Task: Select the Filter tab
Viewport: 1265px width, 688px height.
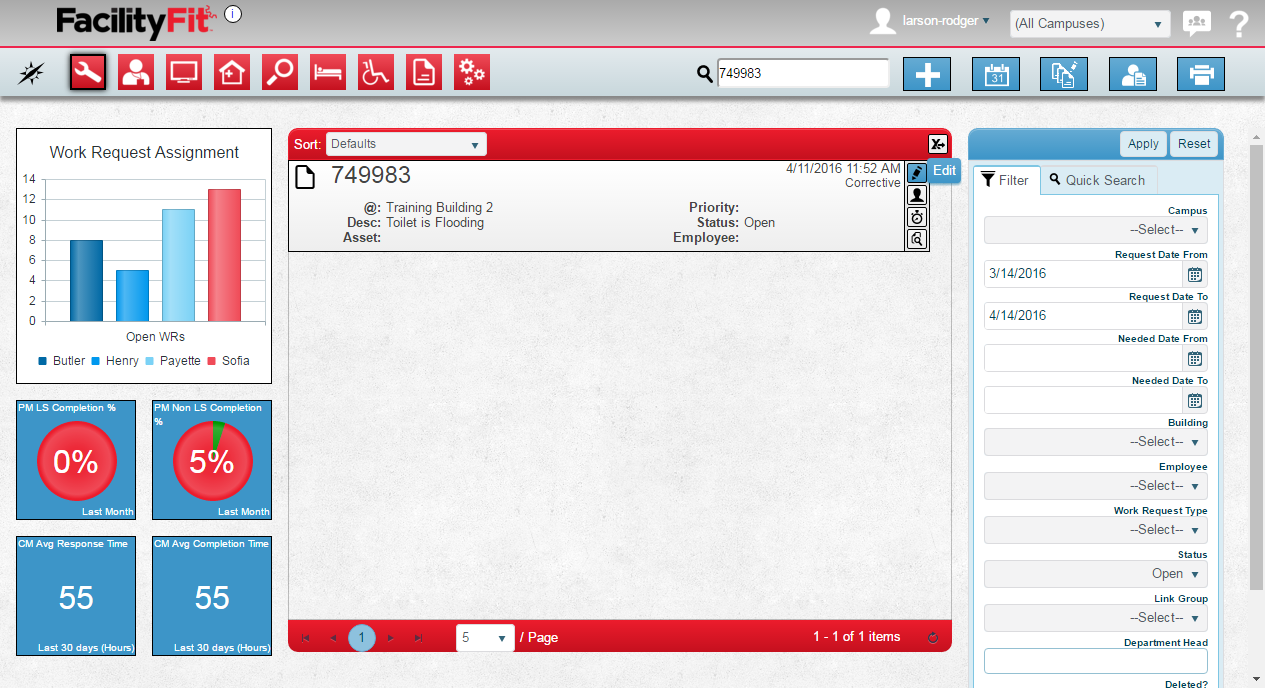Action: (x=1005, y=180)
